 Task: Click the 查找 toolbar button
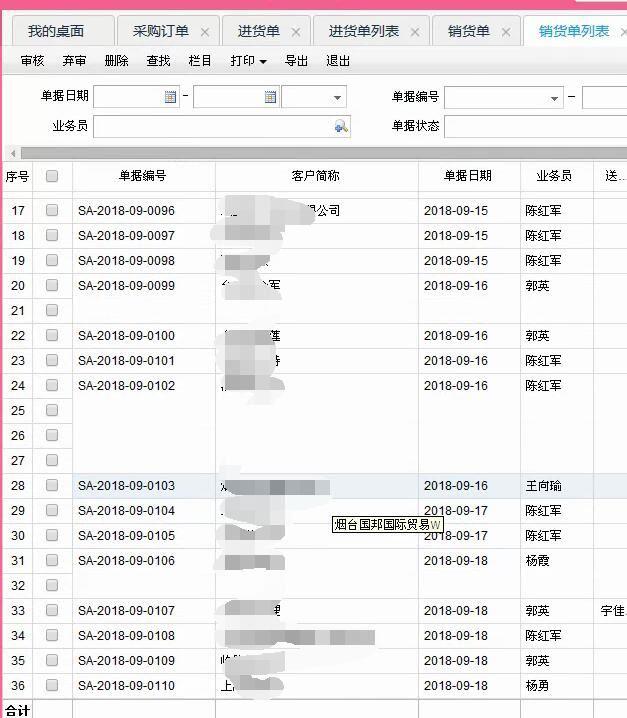click(x=158, y=61)
